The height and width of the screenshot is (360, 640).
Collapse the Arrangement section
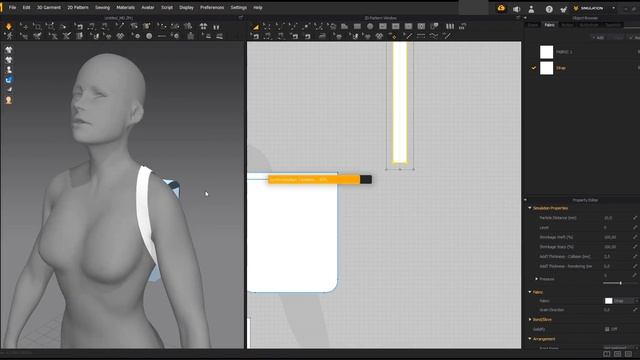530,339
